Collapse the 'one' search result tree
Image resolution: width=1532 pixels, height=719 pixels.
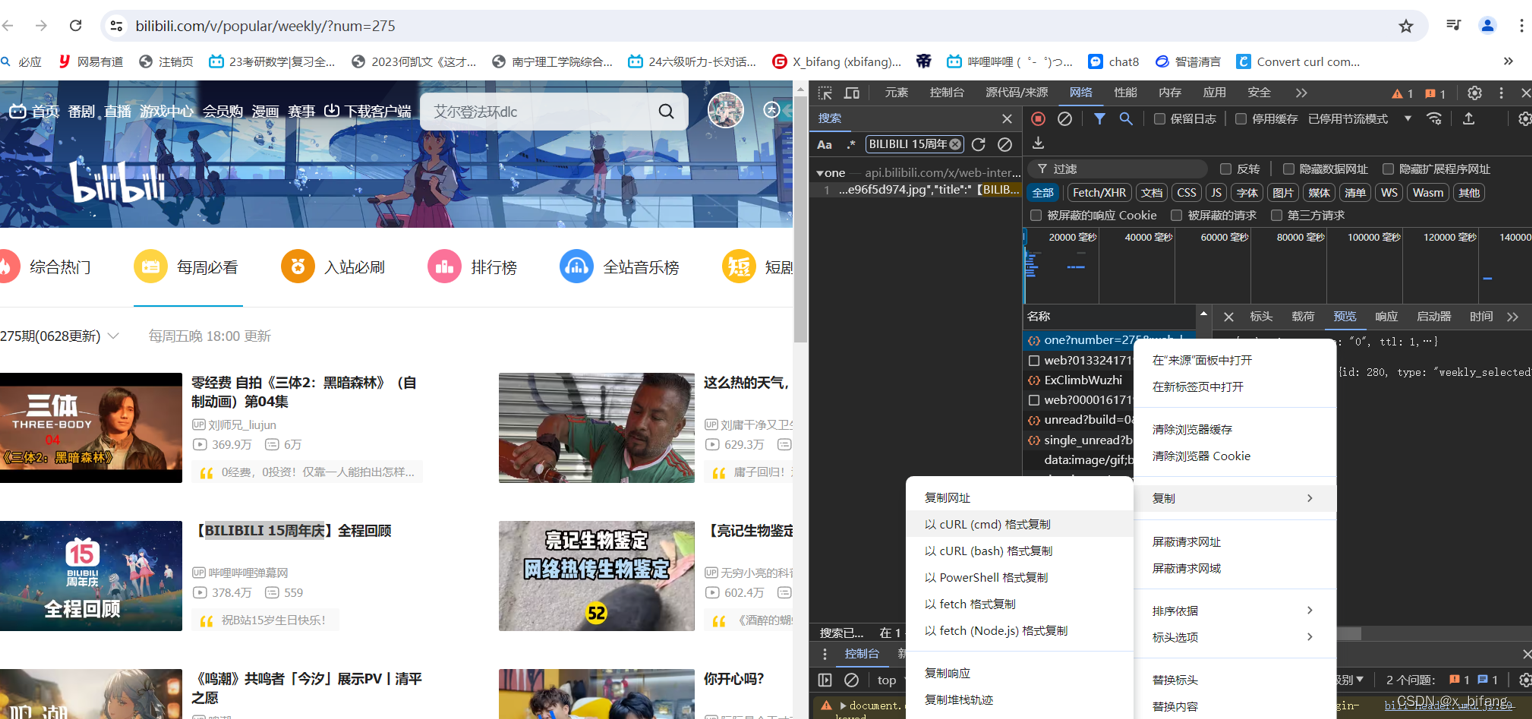tap(820, 173)
